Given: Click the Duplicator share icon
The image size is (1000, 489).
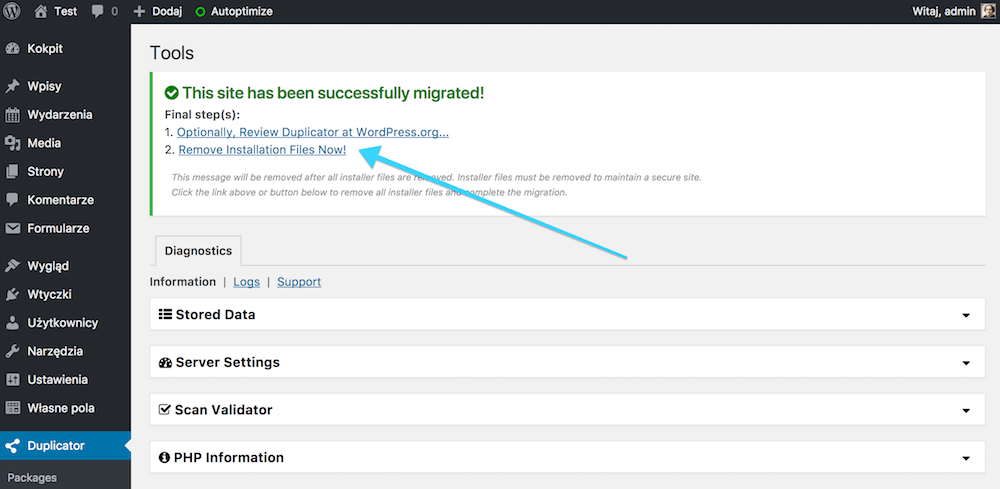Looking at the screenshot, I should [x=12, y=446].
